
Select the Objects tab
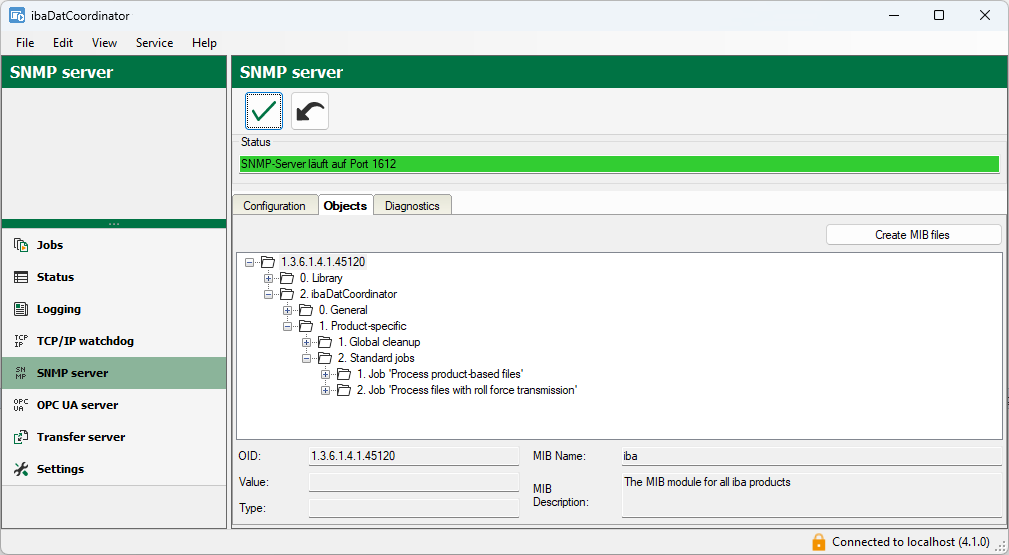(346, 205)
